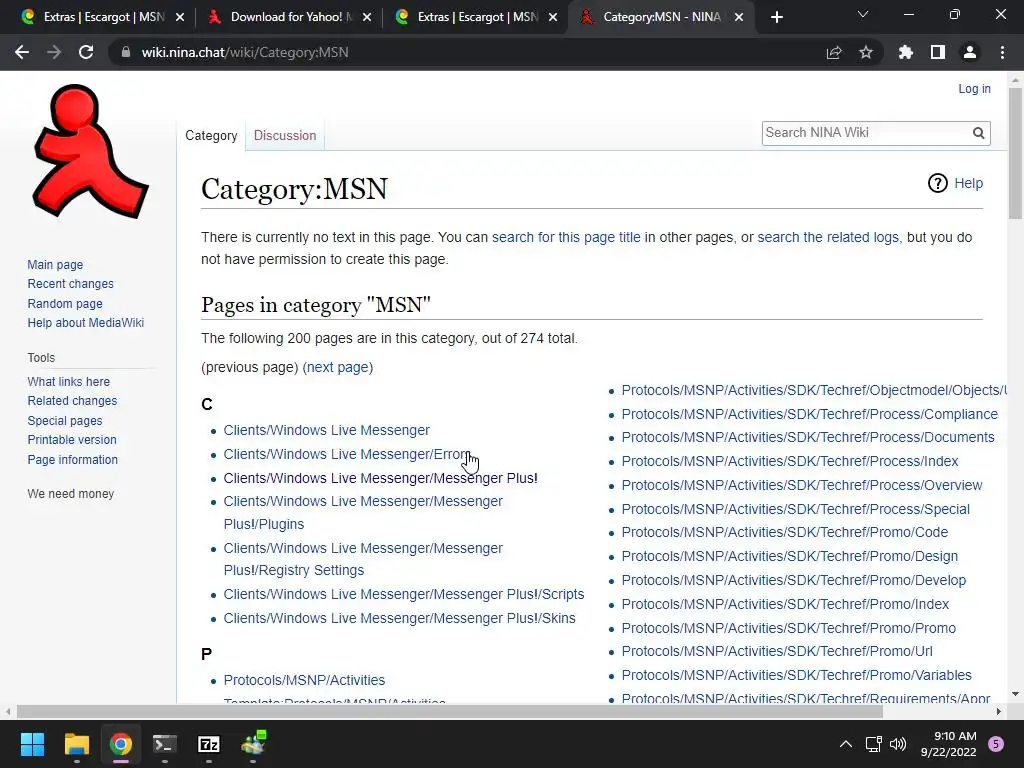
Task: Click Chrome taskbar icon
Action: pyautogui.click(x=120, y=744)
